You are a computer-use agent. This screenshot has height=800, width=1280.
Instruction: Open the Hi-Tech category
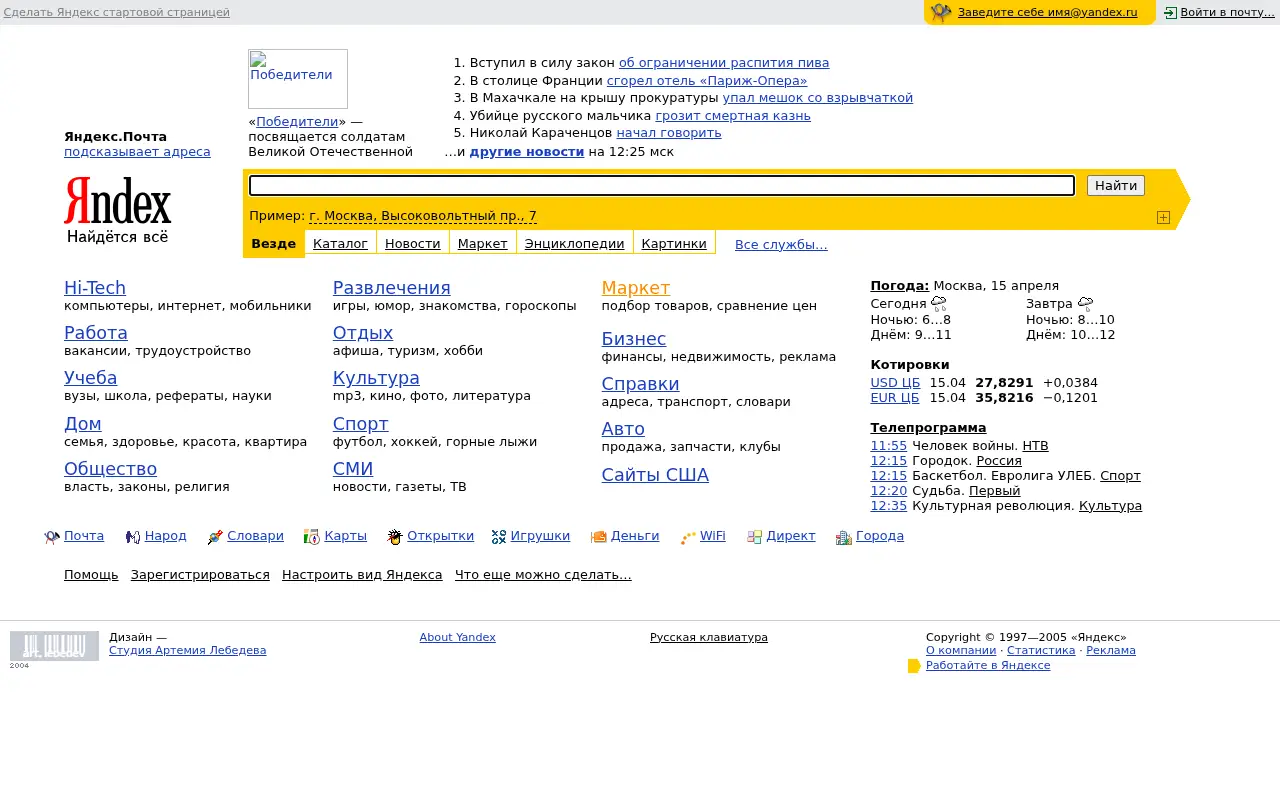pos(95,288)
